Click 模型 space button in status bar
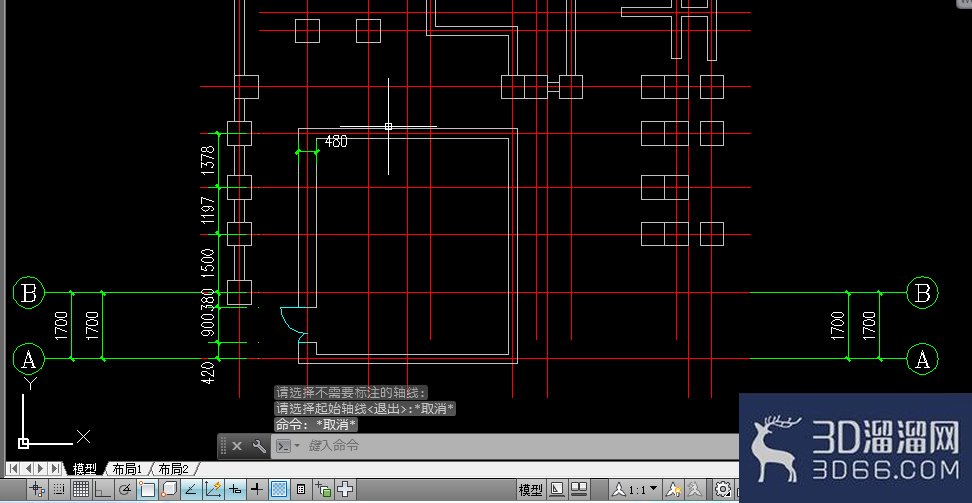 click(531, 490)
